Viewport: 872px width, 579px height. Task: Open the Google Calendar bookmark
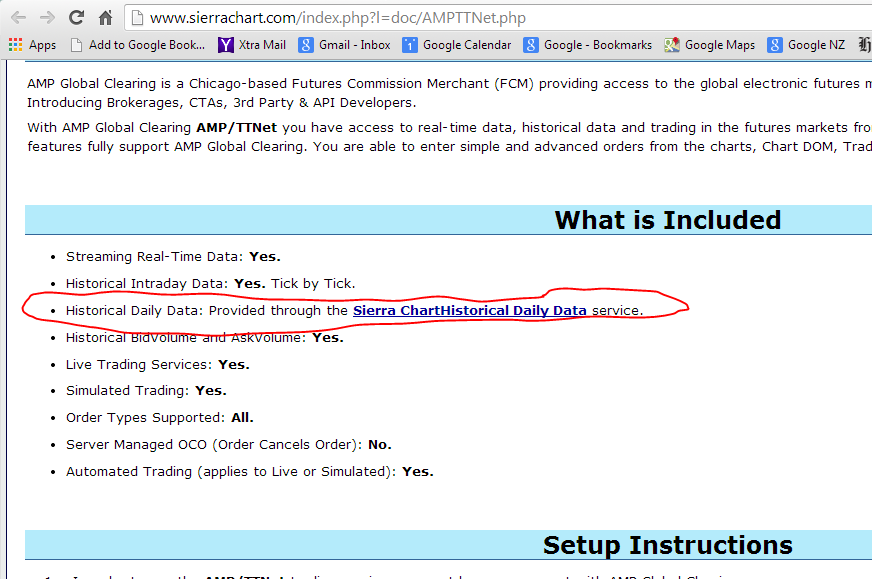tap(457, 45)
